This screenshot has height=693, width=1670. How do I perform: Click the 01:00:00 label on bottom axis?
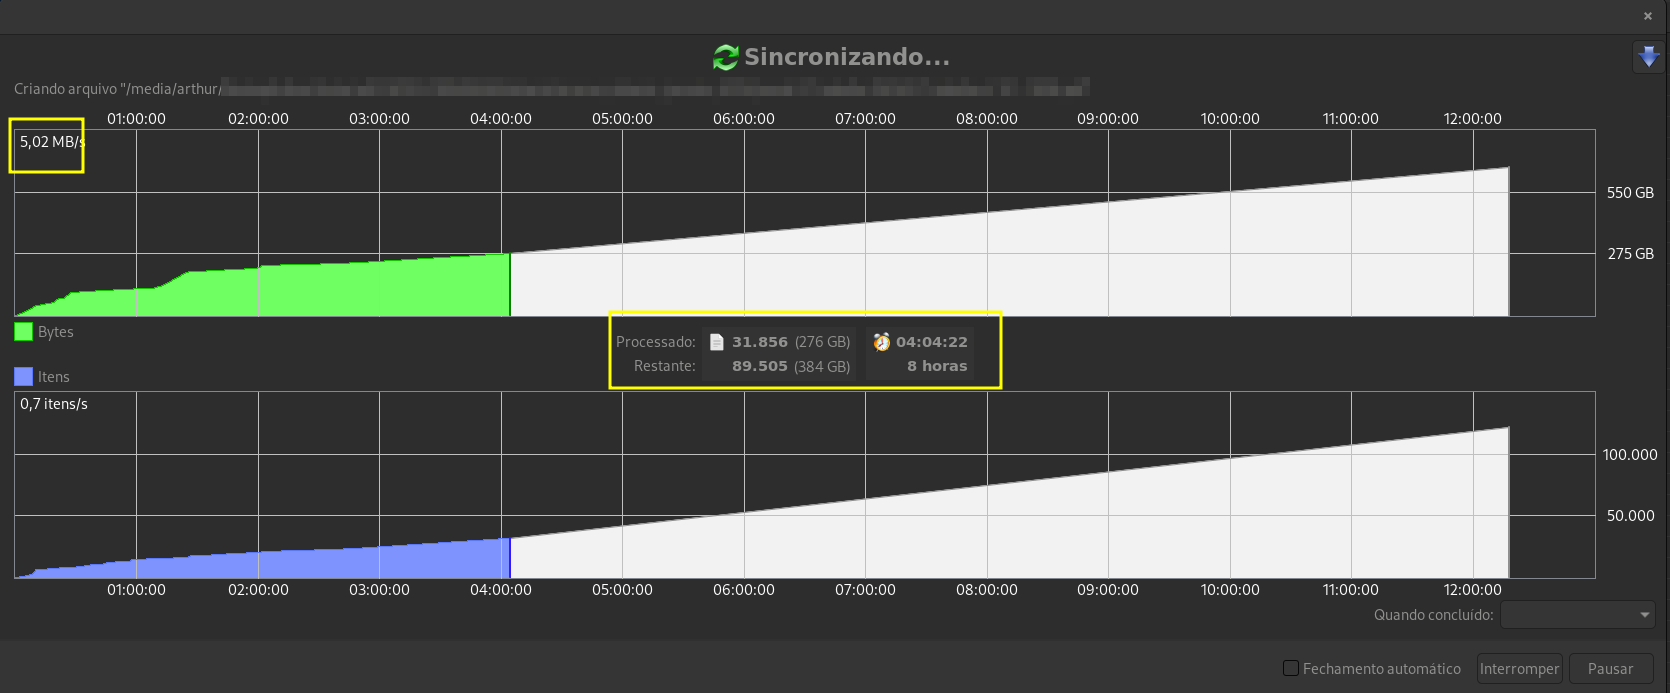click(136, 590)
